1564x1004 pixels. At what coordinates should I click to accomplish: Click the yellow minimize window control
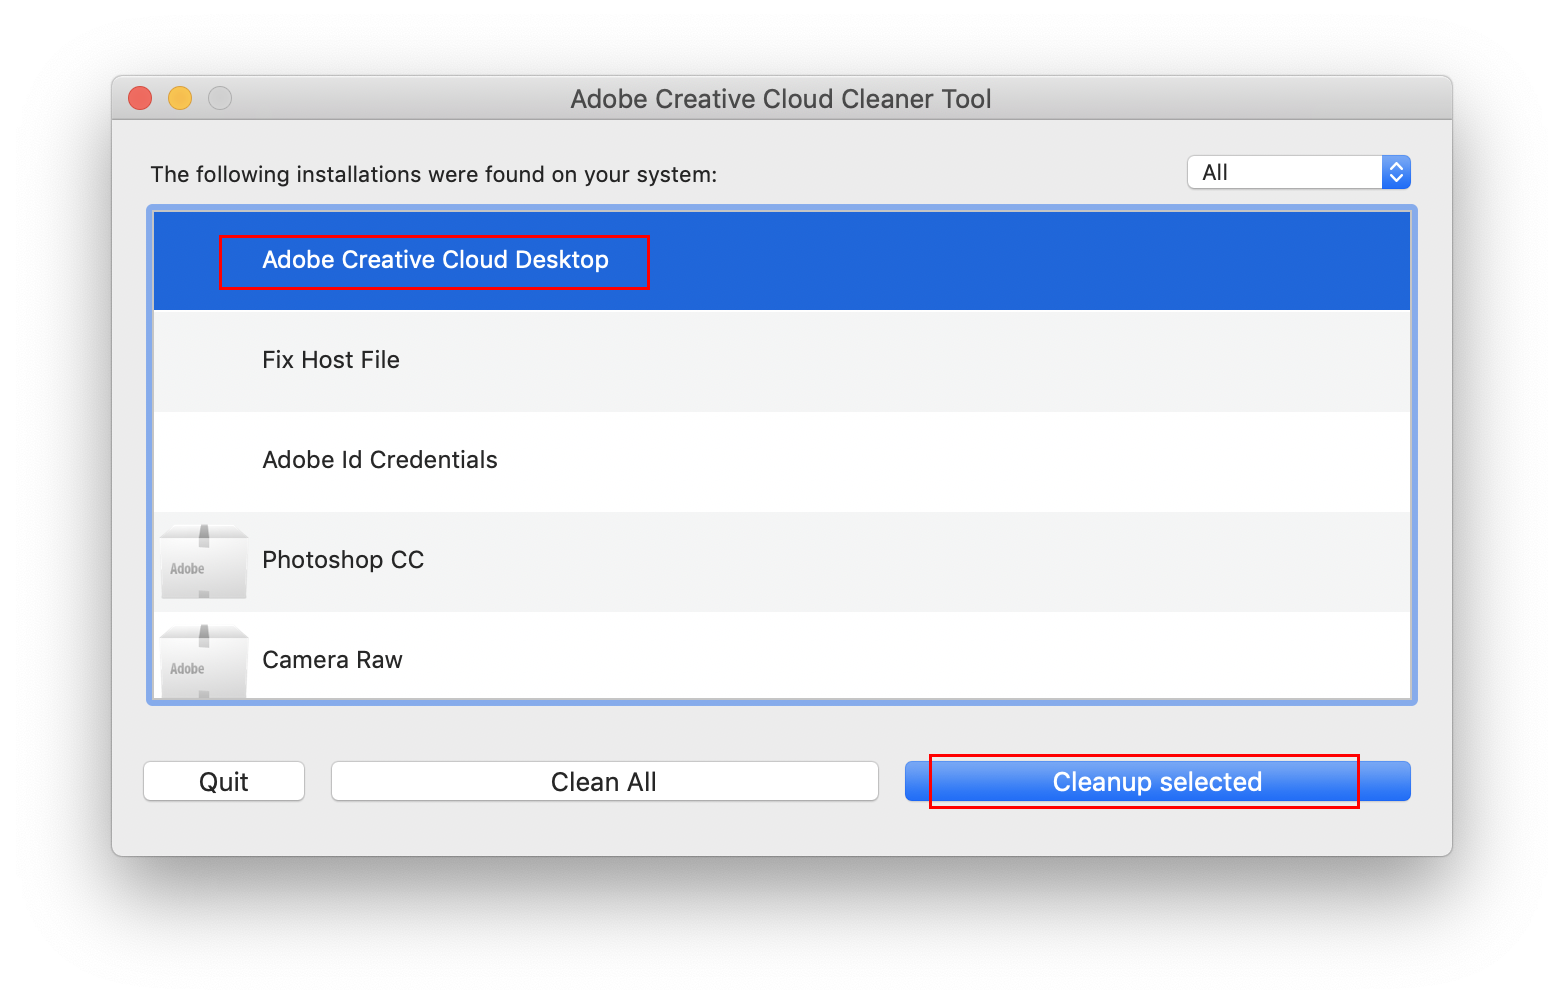coord(180,98)
